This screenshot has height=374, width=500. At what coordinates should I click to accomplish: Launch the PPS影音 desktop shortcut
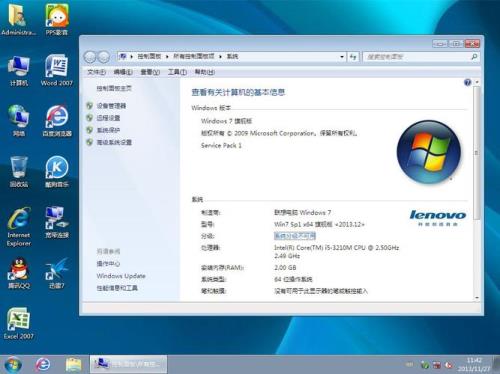pos(57,19)
